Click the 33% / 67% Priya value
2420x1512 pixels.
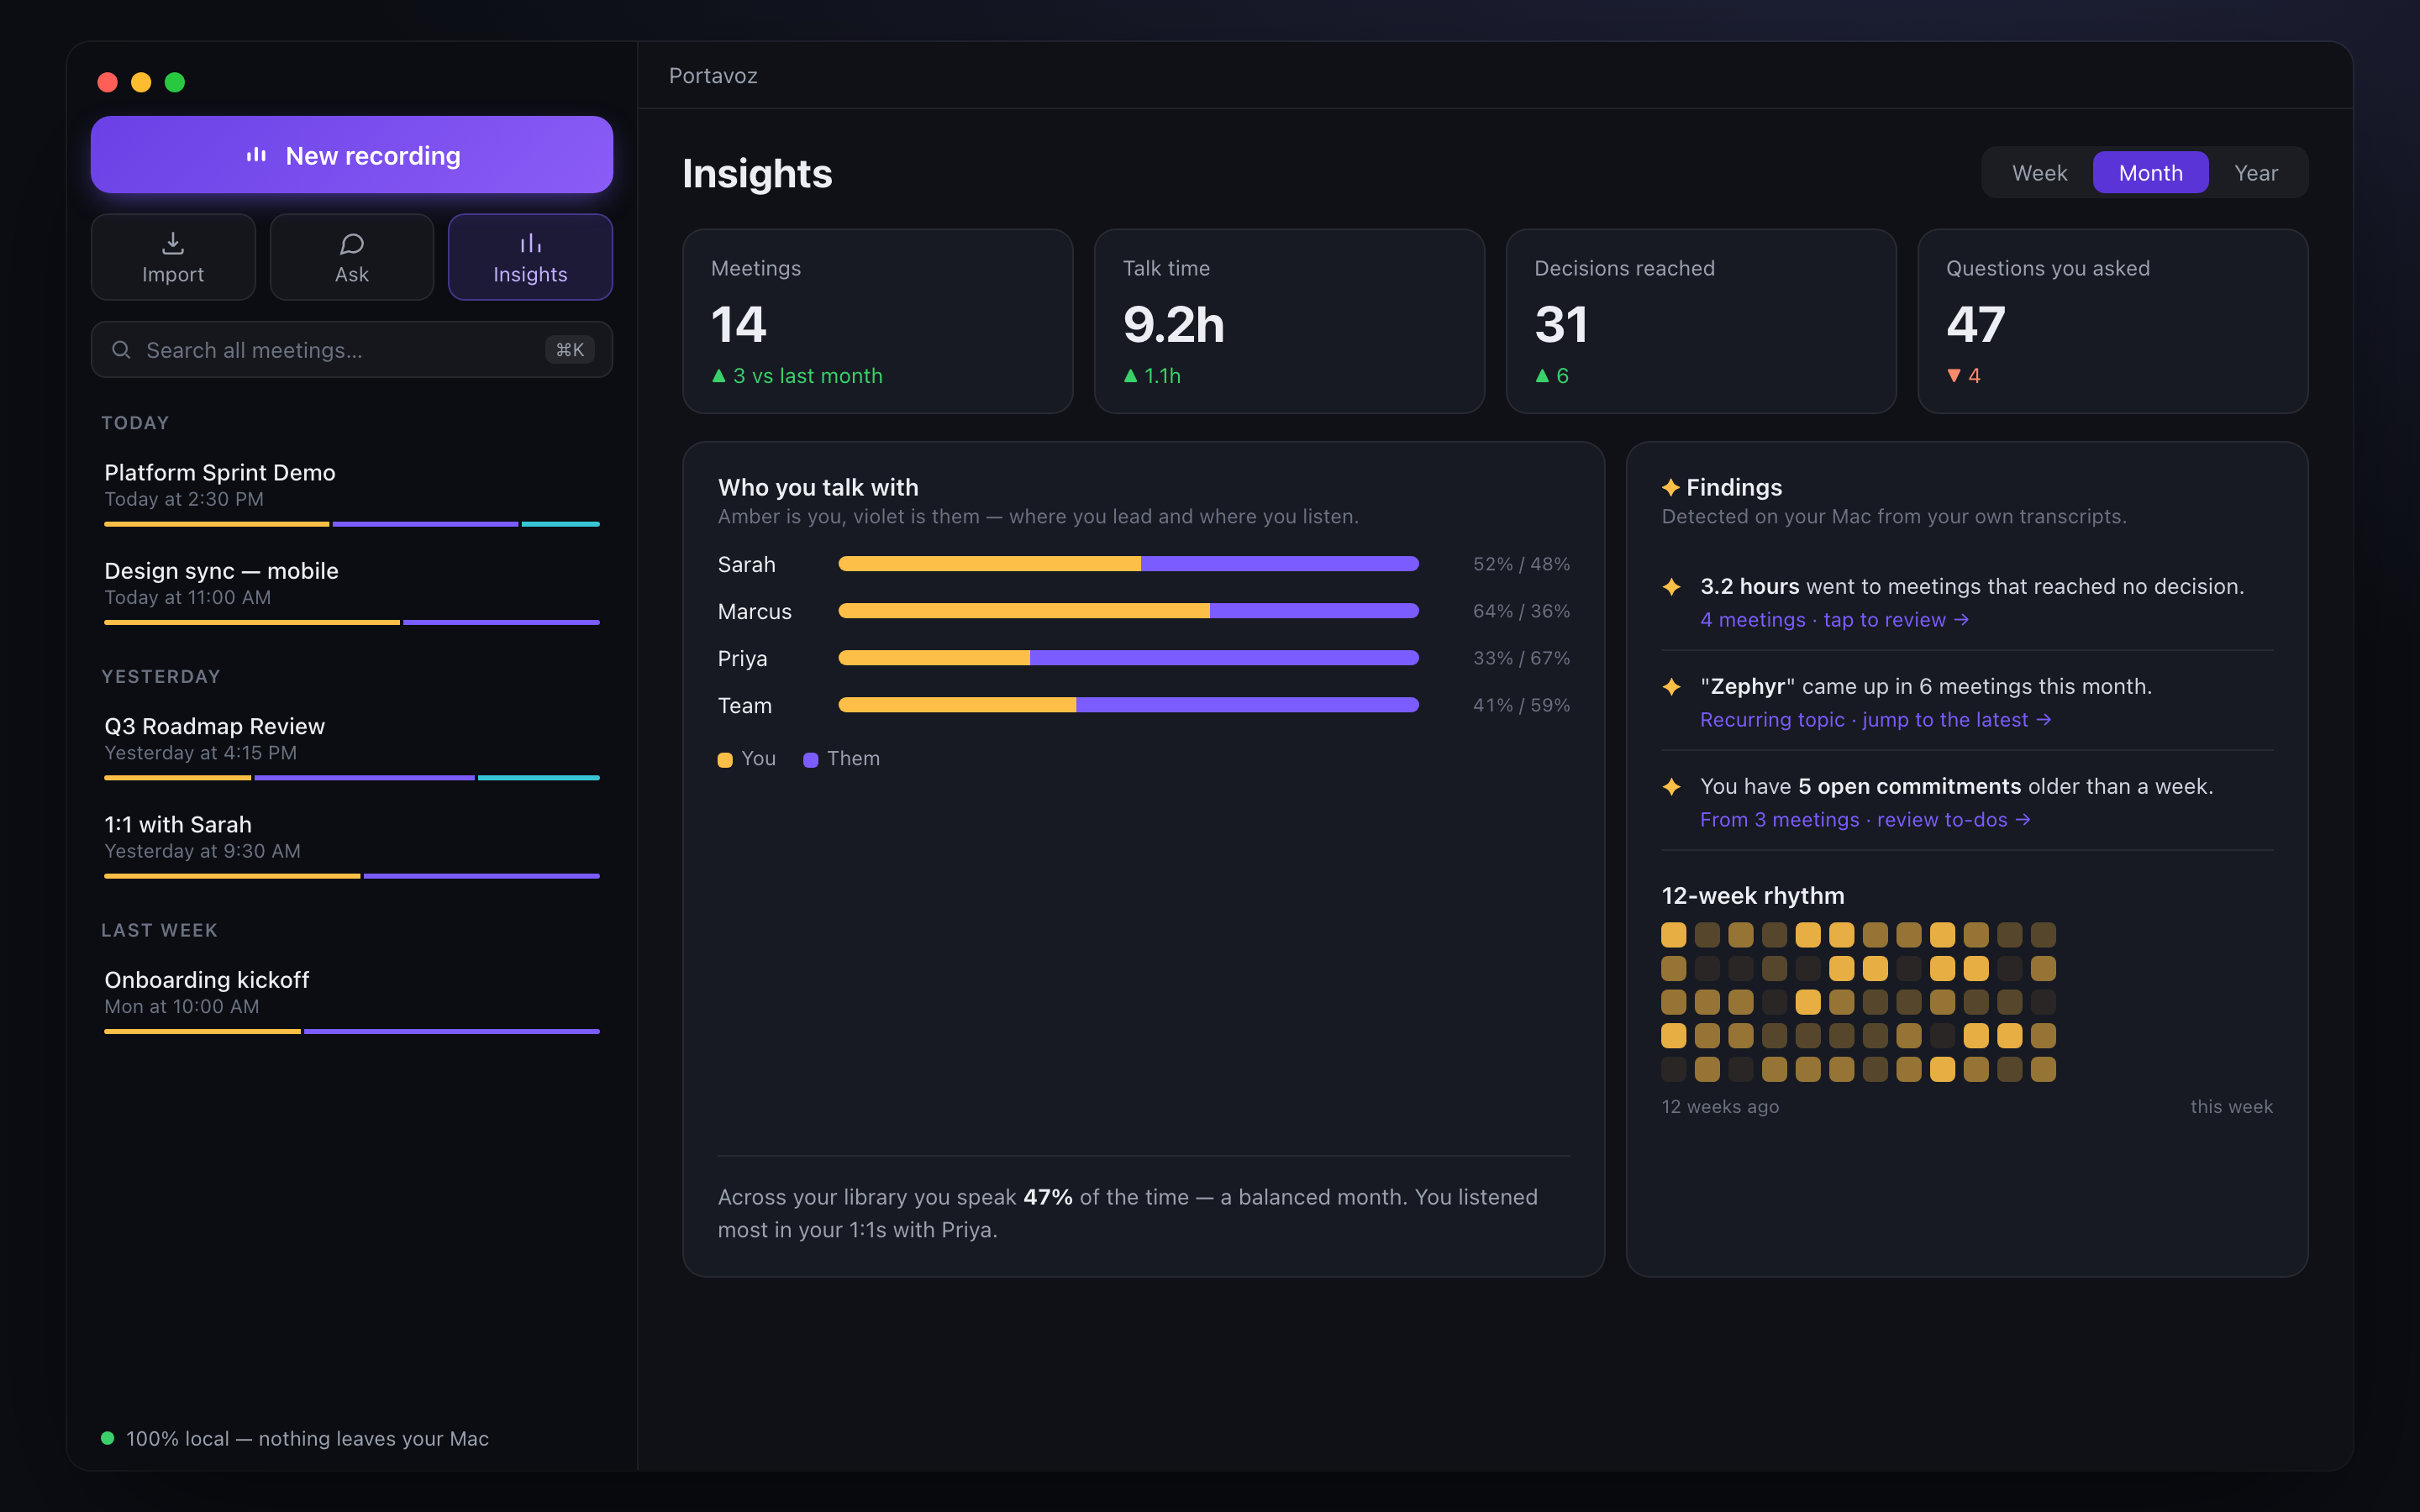(1521, 658)
